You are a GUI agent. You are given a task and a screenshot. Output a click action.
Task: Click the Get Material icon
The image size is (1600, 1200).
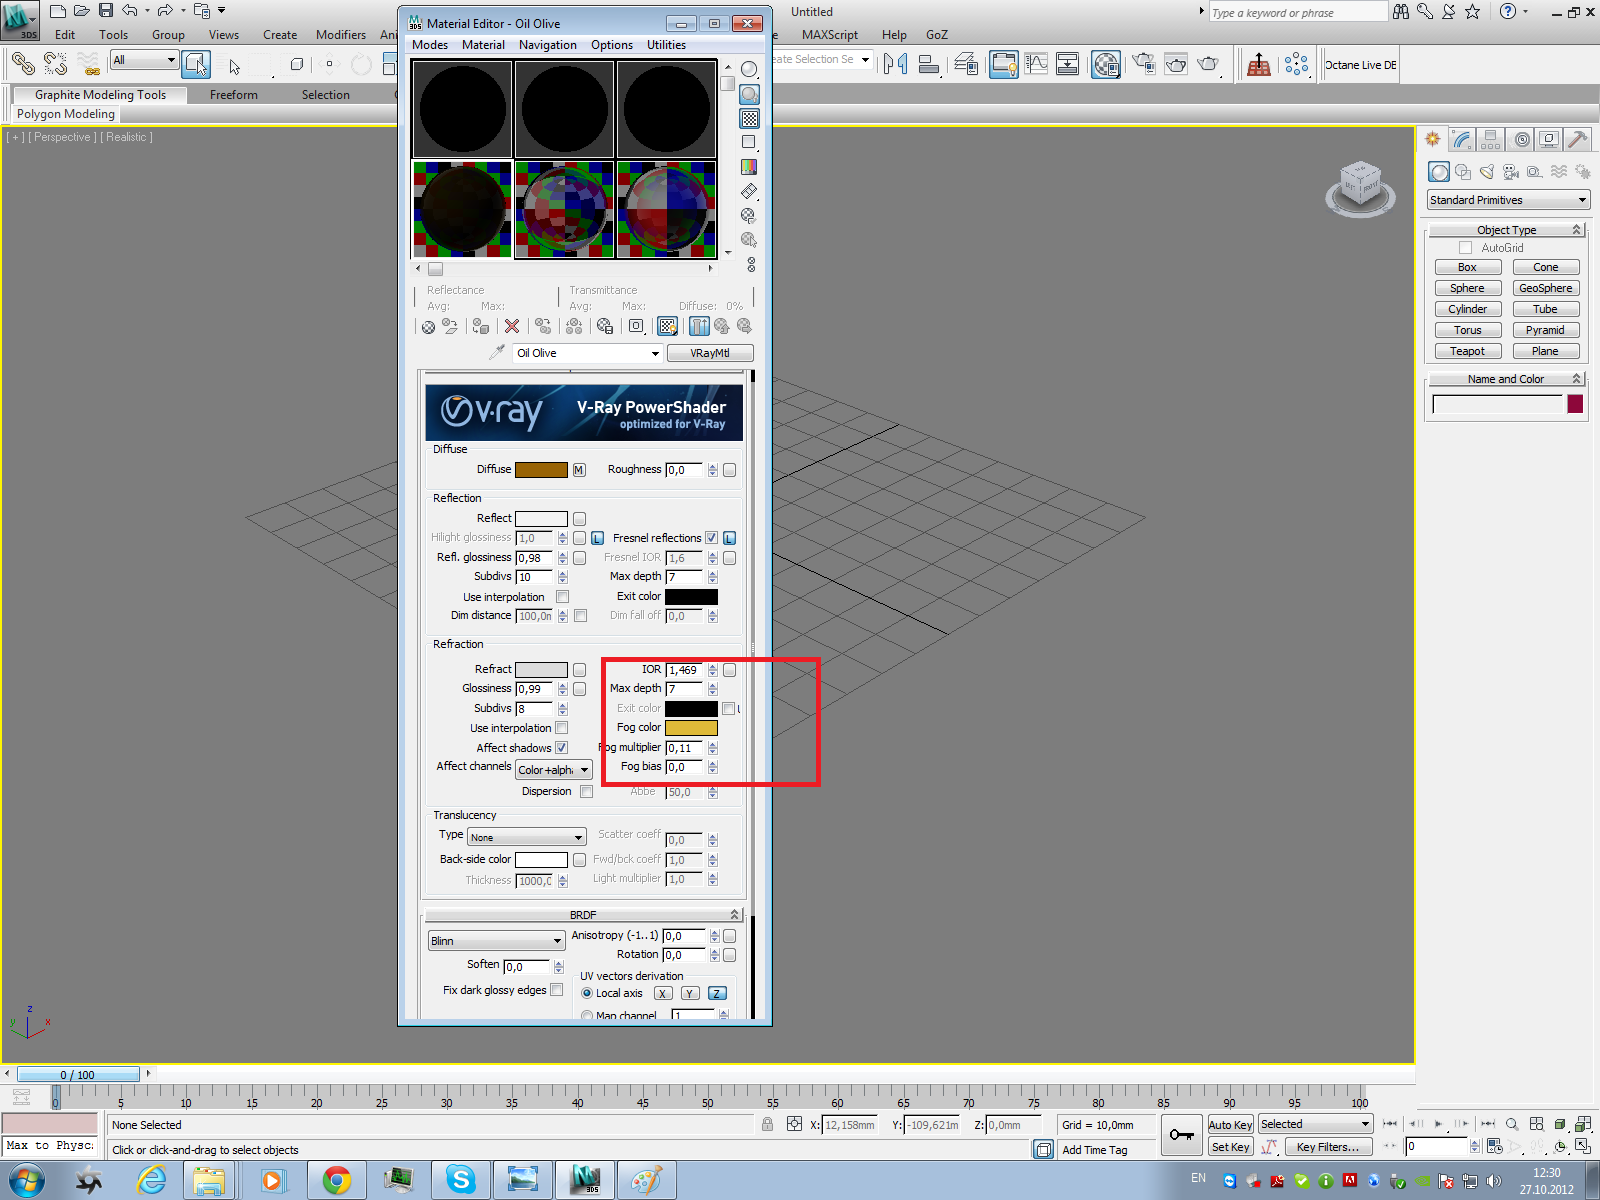click(428, 326)
